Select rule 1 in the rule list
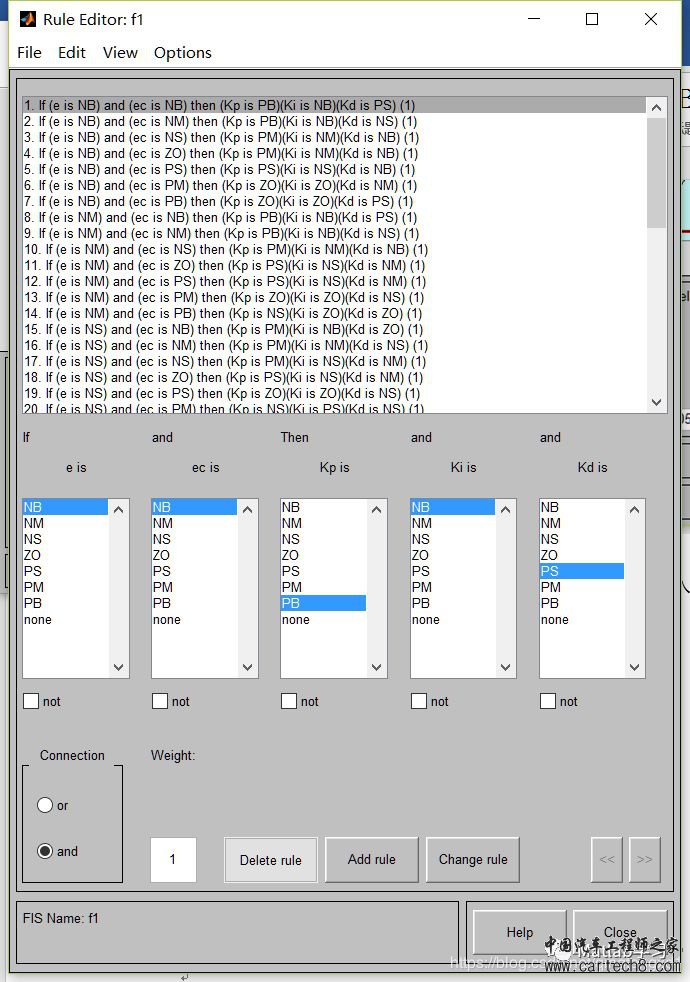 334,105
